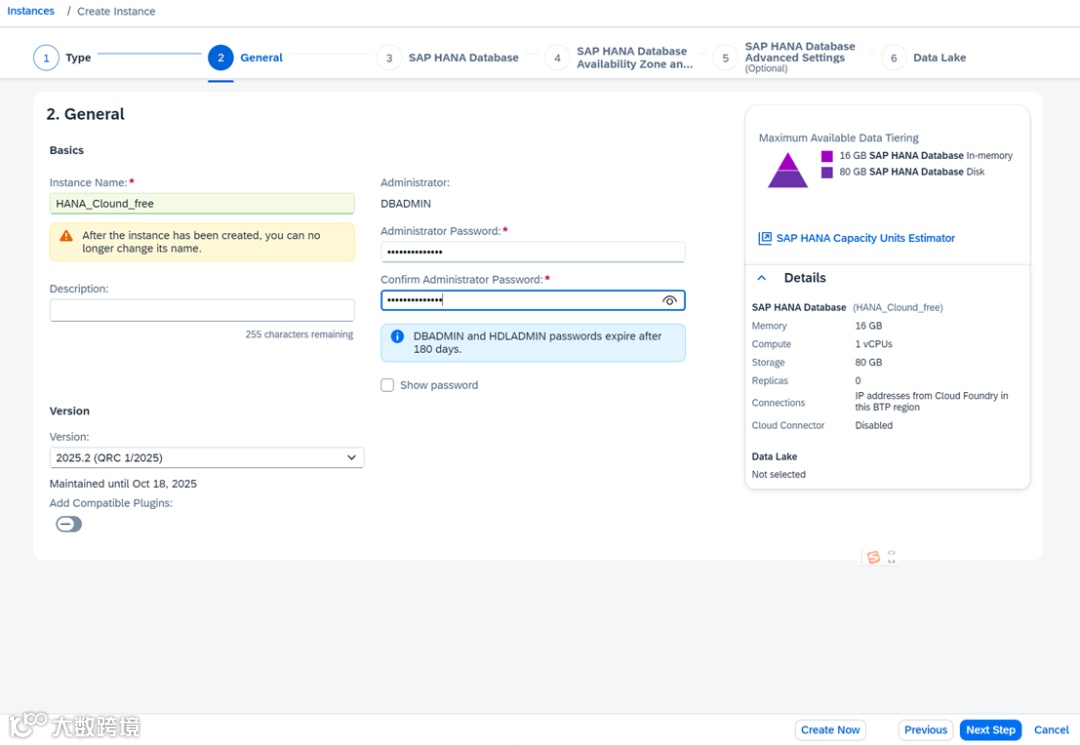Click the warning triangle icon under Instance Name
Image resolution: width=1080 pixels, height=746 pixels.
pos(66,236)
